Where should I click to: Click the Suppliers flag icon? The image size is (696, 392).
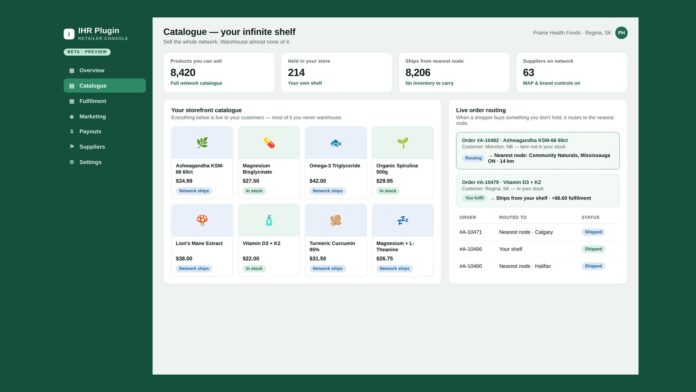coord(71,147)
